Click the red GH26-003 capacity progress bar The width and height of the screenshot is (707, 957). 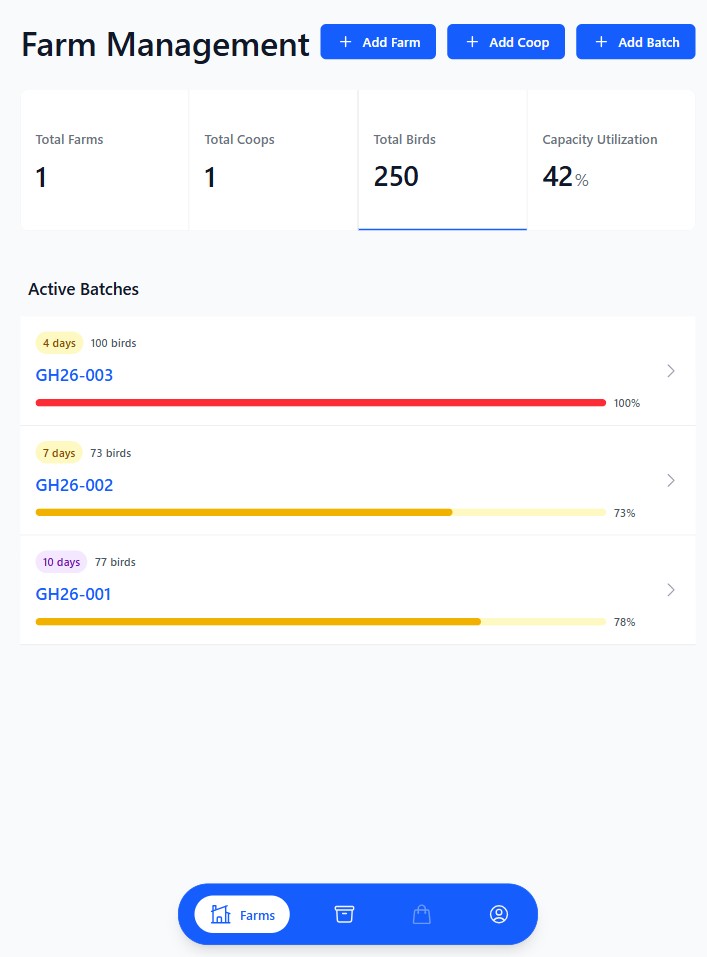tap(320, 403)
